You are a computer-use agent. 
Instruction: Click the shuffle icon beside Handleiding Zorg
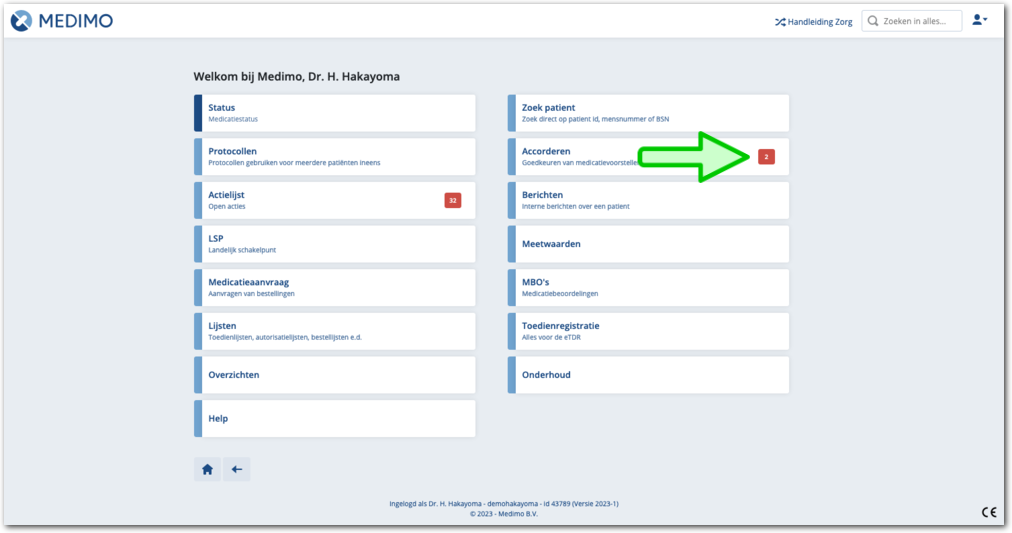tap(780, 21)
